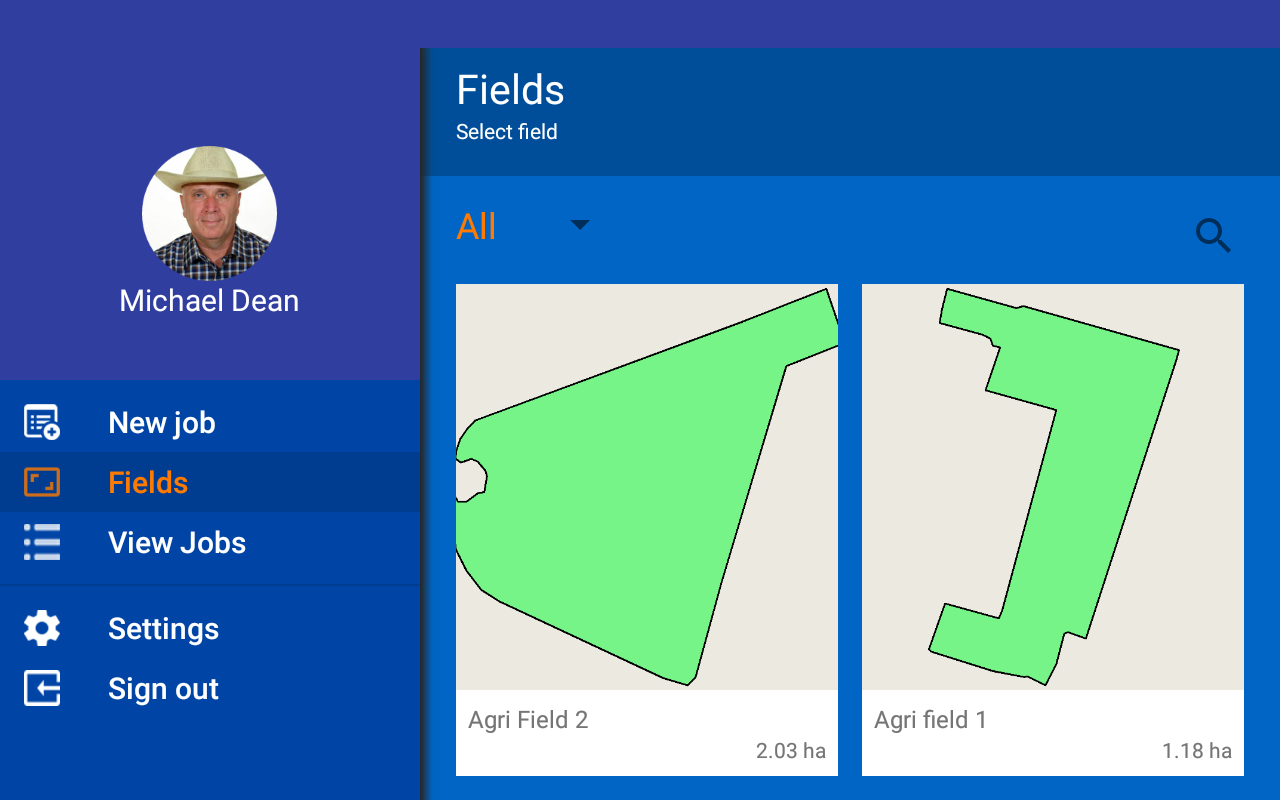Click the Sign out arrow icon
The height and width of the screenshot is (800, 1280).
tap(42, 688)
